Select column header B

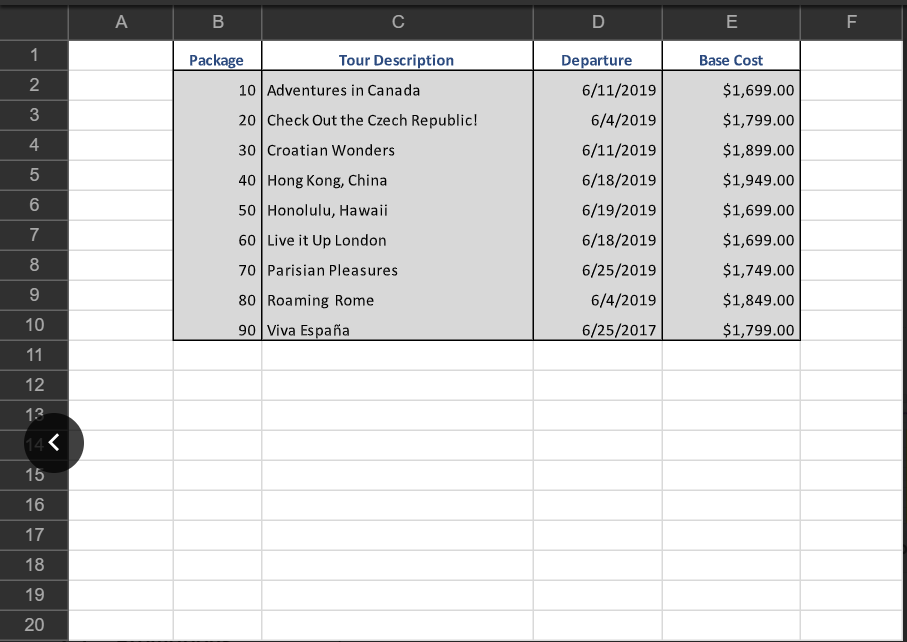click(217, 22)
